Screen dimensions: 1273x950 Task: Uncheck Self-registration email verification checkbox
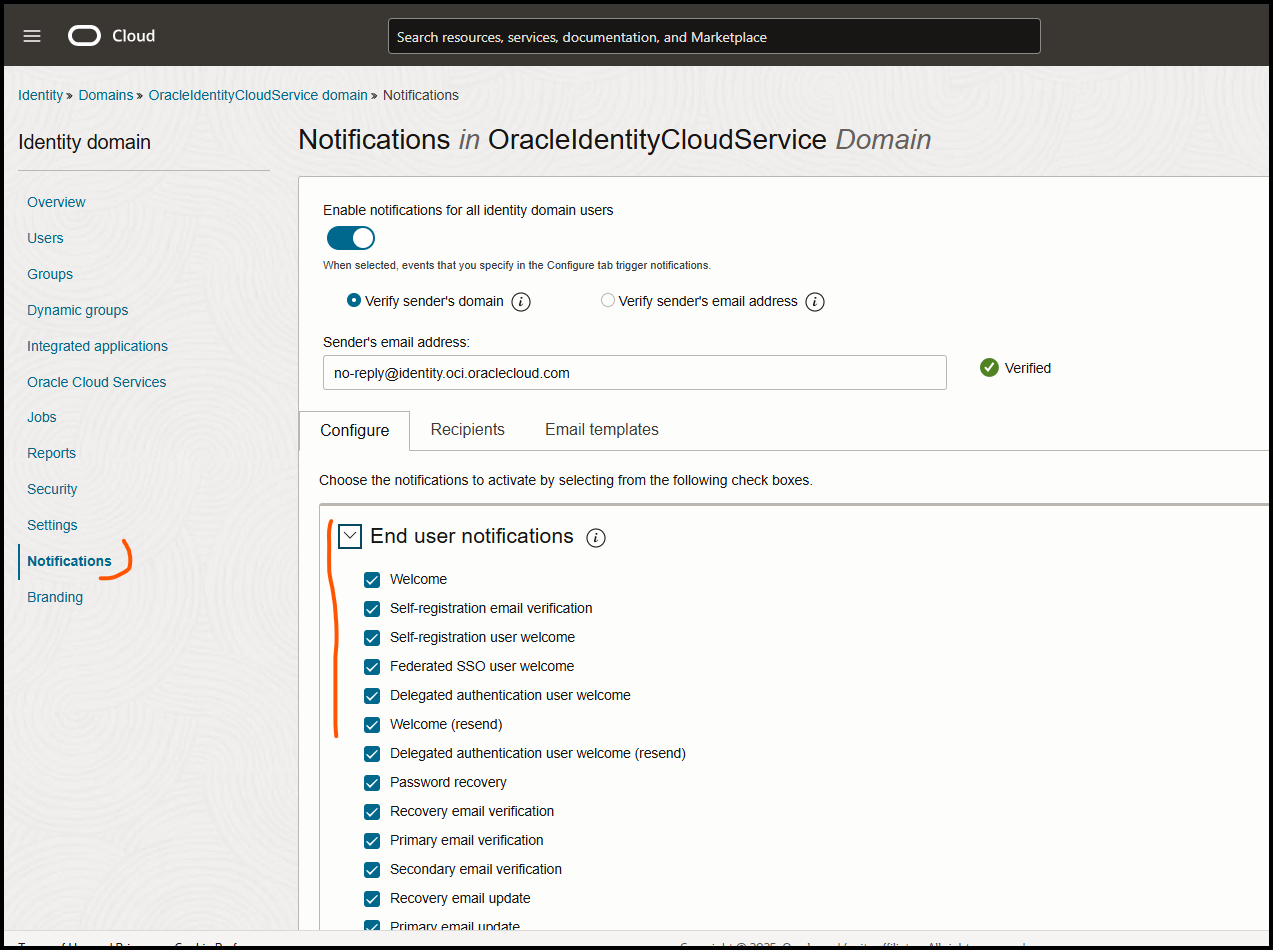coord(372,609)
